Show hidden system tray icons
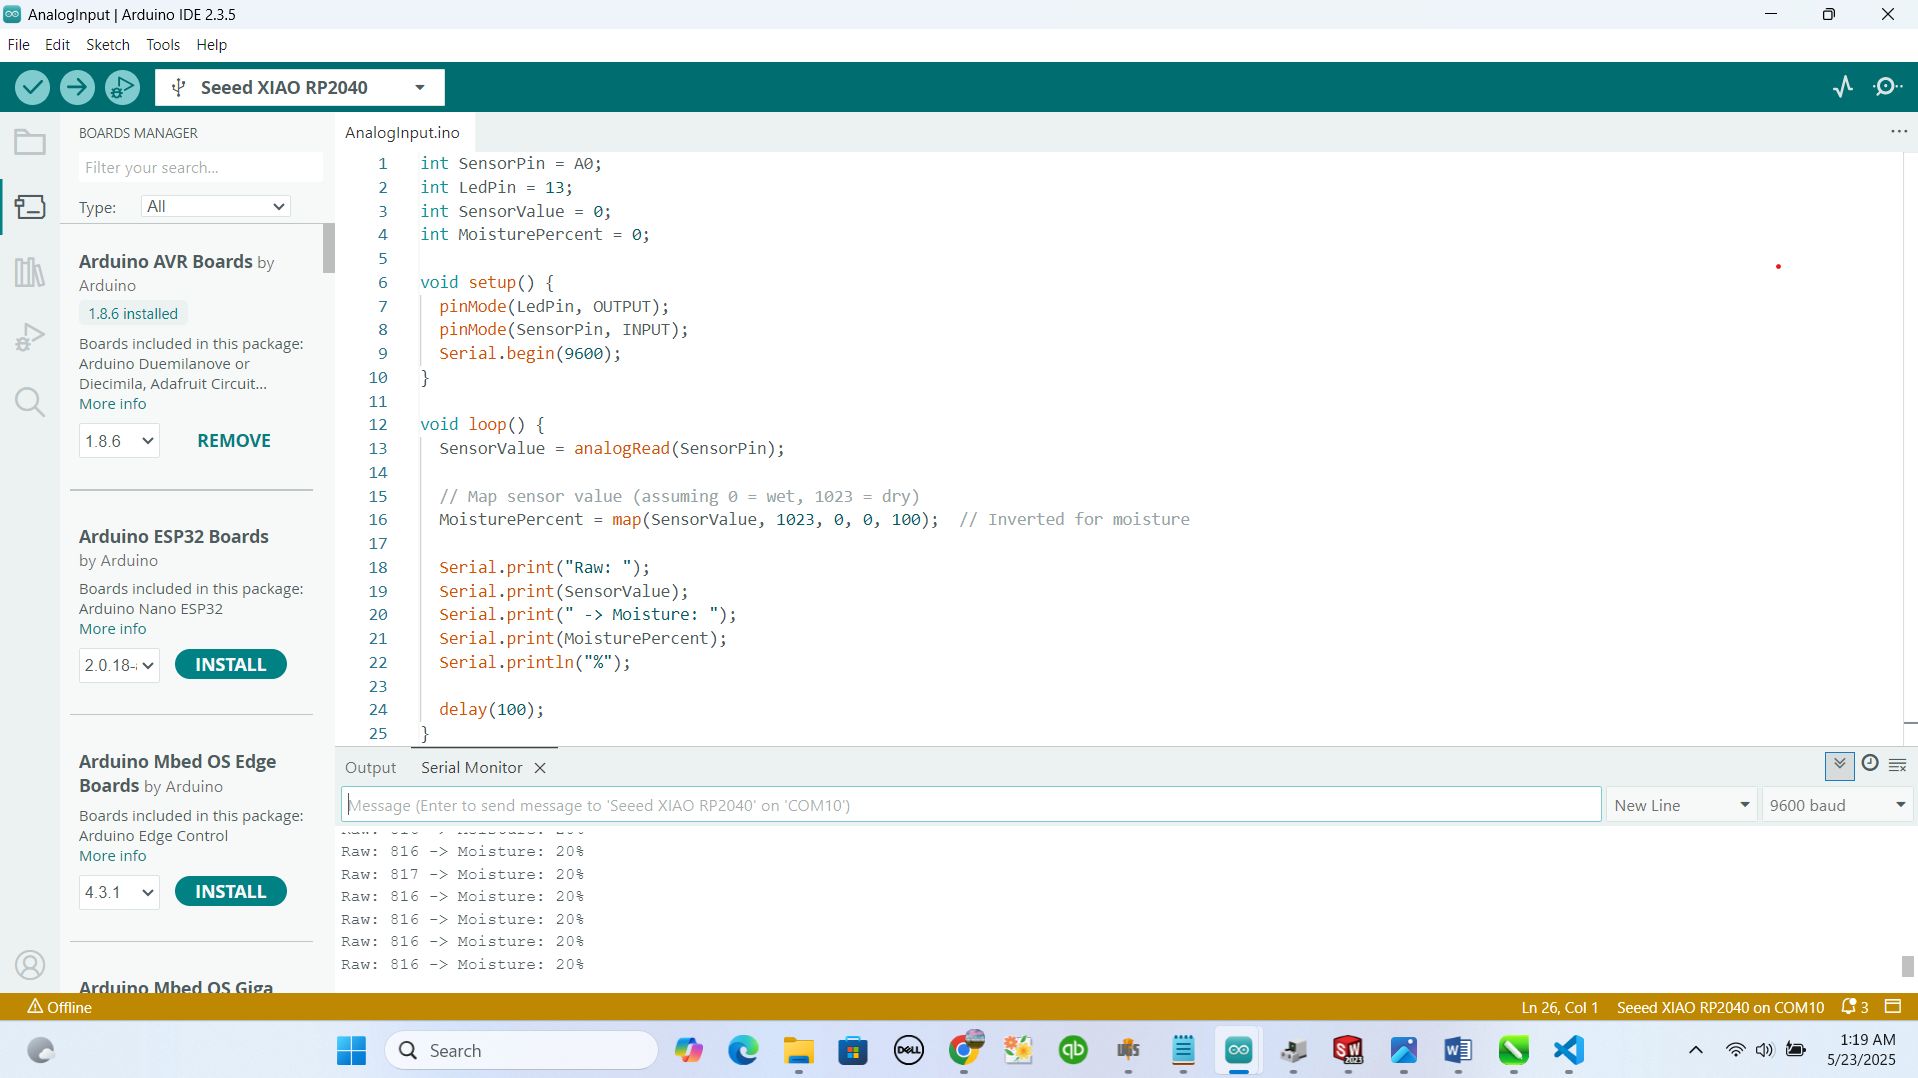Image resolution: width=1918 pixels, height=1078 pixels. click(x=1695, y=1050)
